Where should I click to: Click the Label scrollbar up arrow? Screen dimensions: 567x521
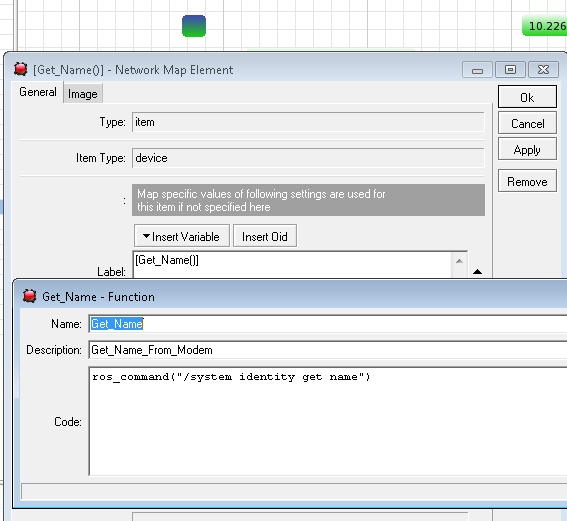tap(459, 261)
